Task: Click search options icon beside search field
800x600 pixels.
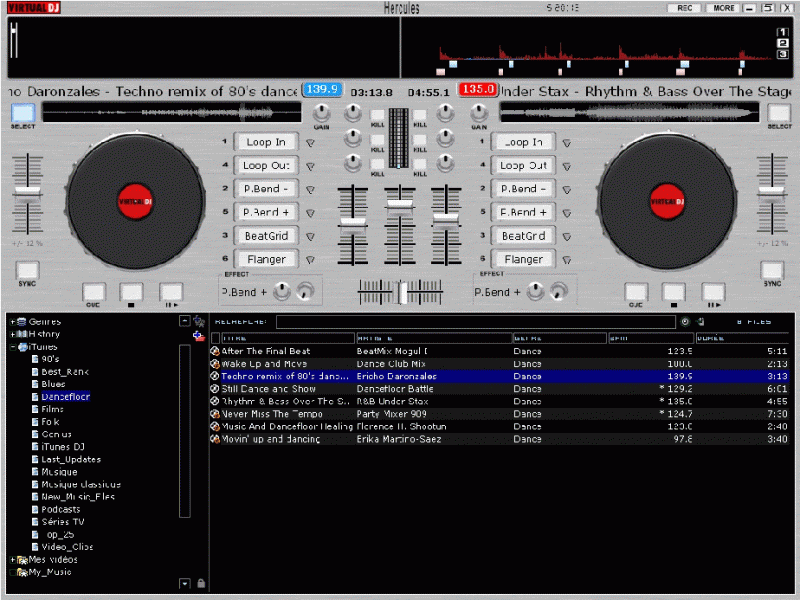Action: (x=685, y=321)
